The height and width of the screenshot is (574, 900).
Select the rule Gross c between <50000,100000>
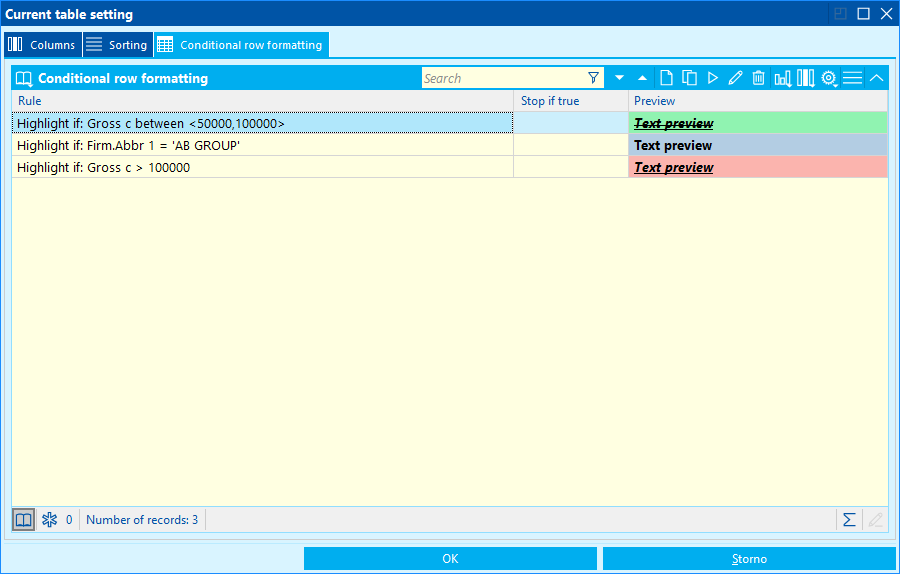262,123
